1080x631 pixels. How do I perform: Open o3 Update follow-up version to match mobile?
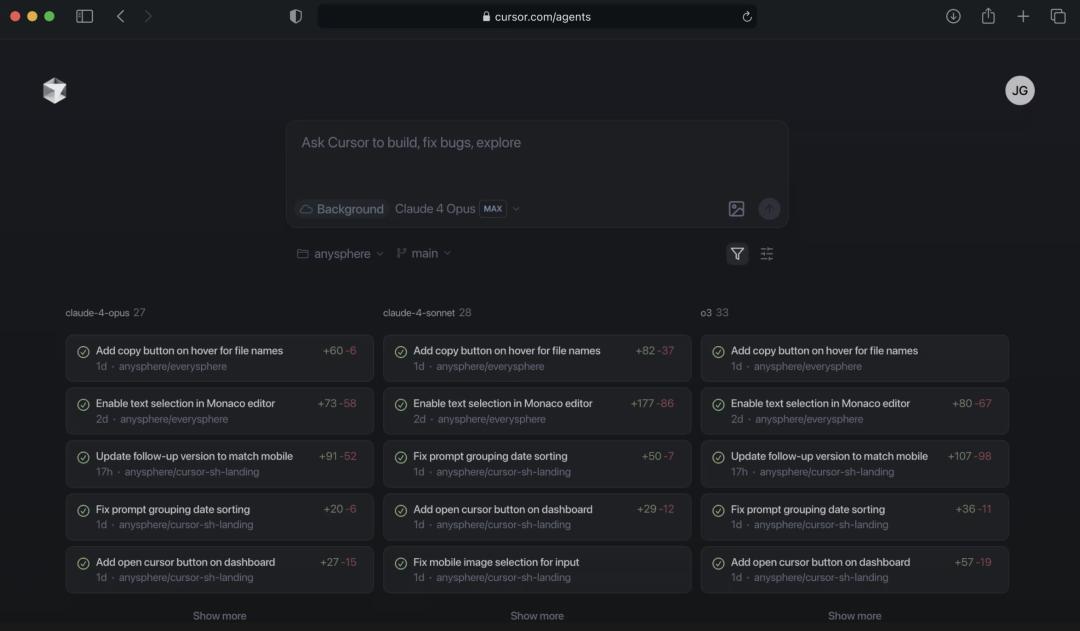(855, 464)
